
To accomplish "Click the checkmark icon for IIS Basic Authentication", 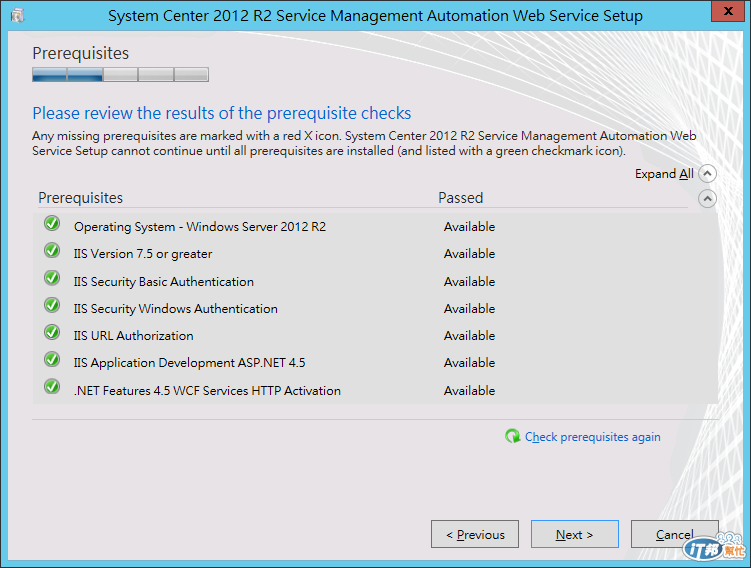I will [52, 279].
